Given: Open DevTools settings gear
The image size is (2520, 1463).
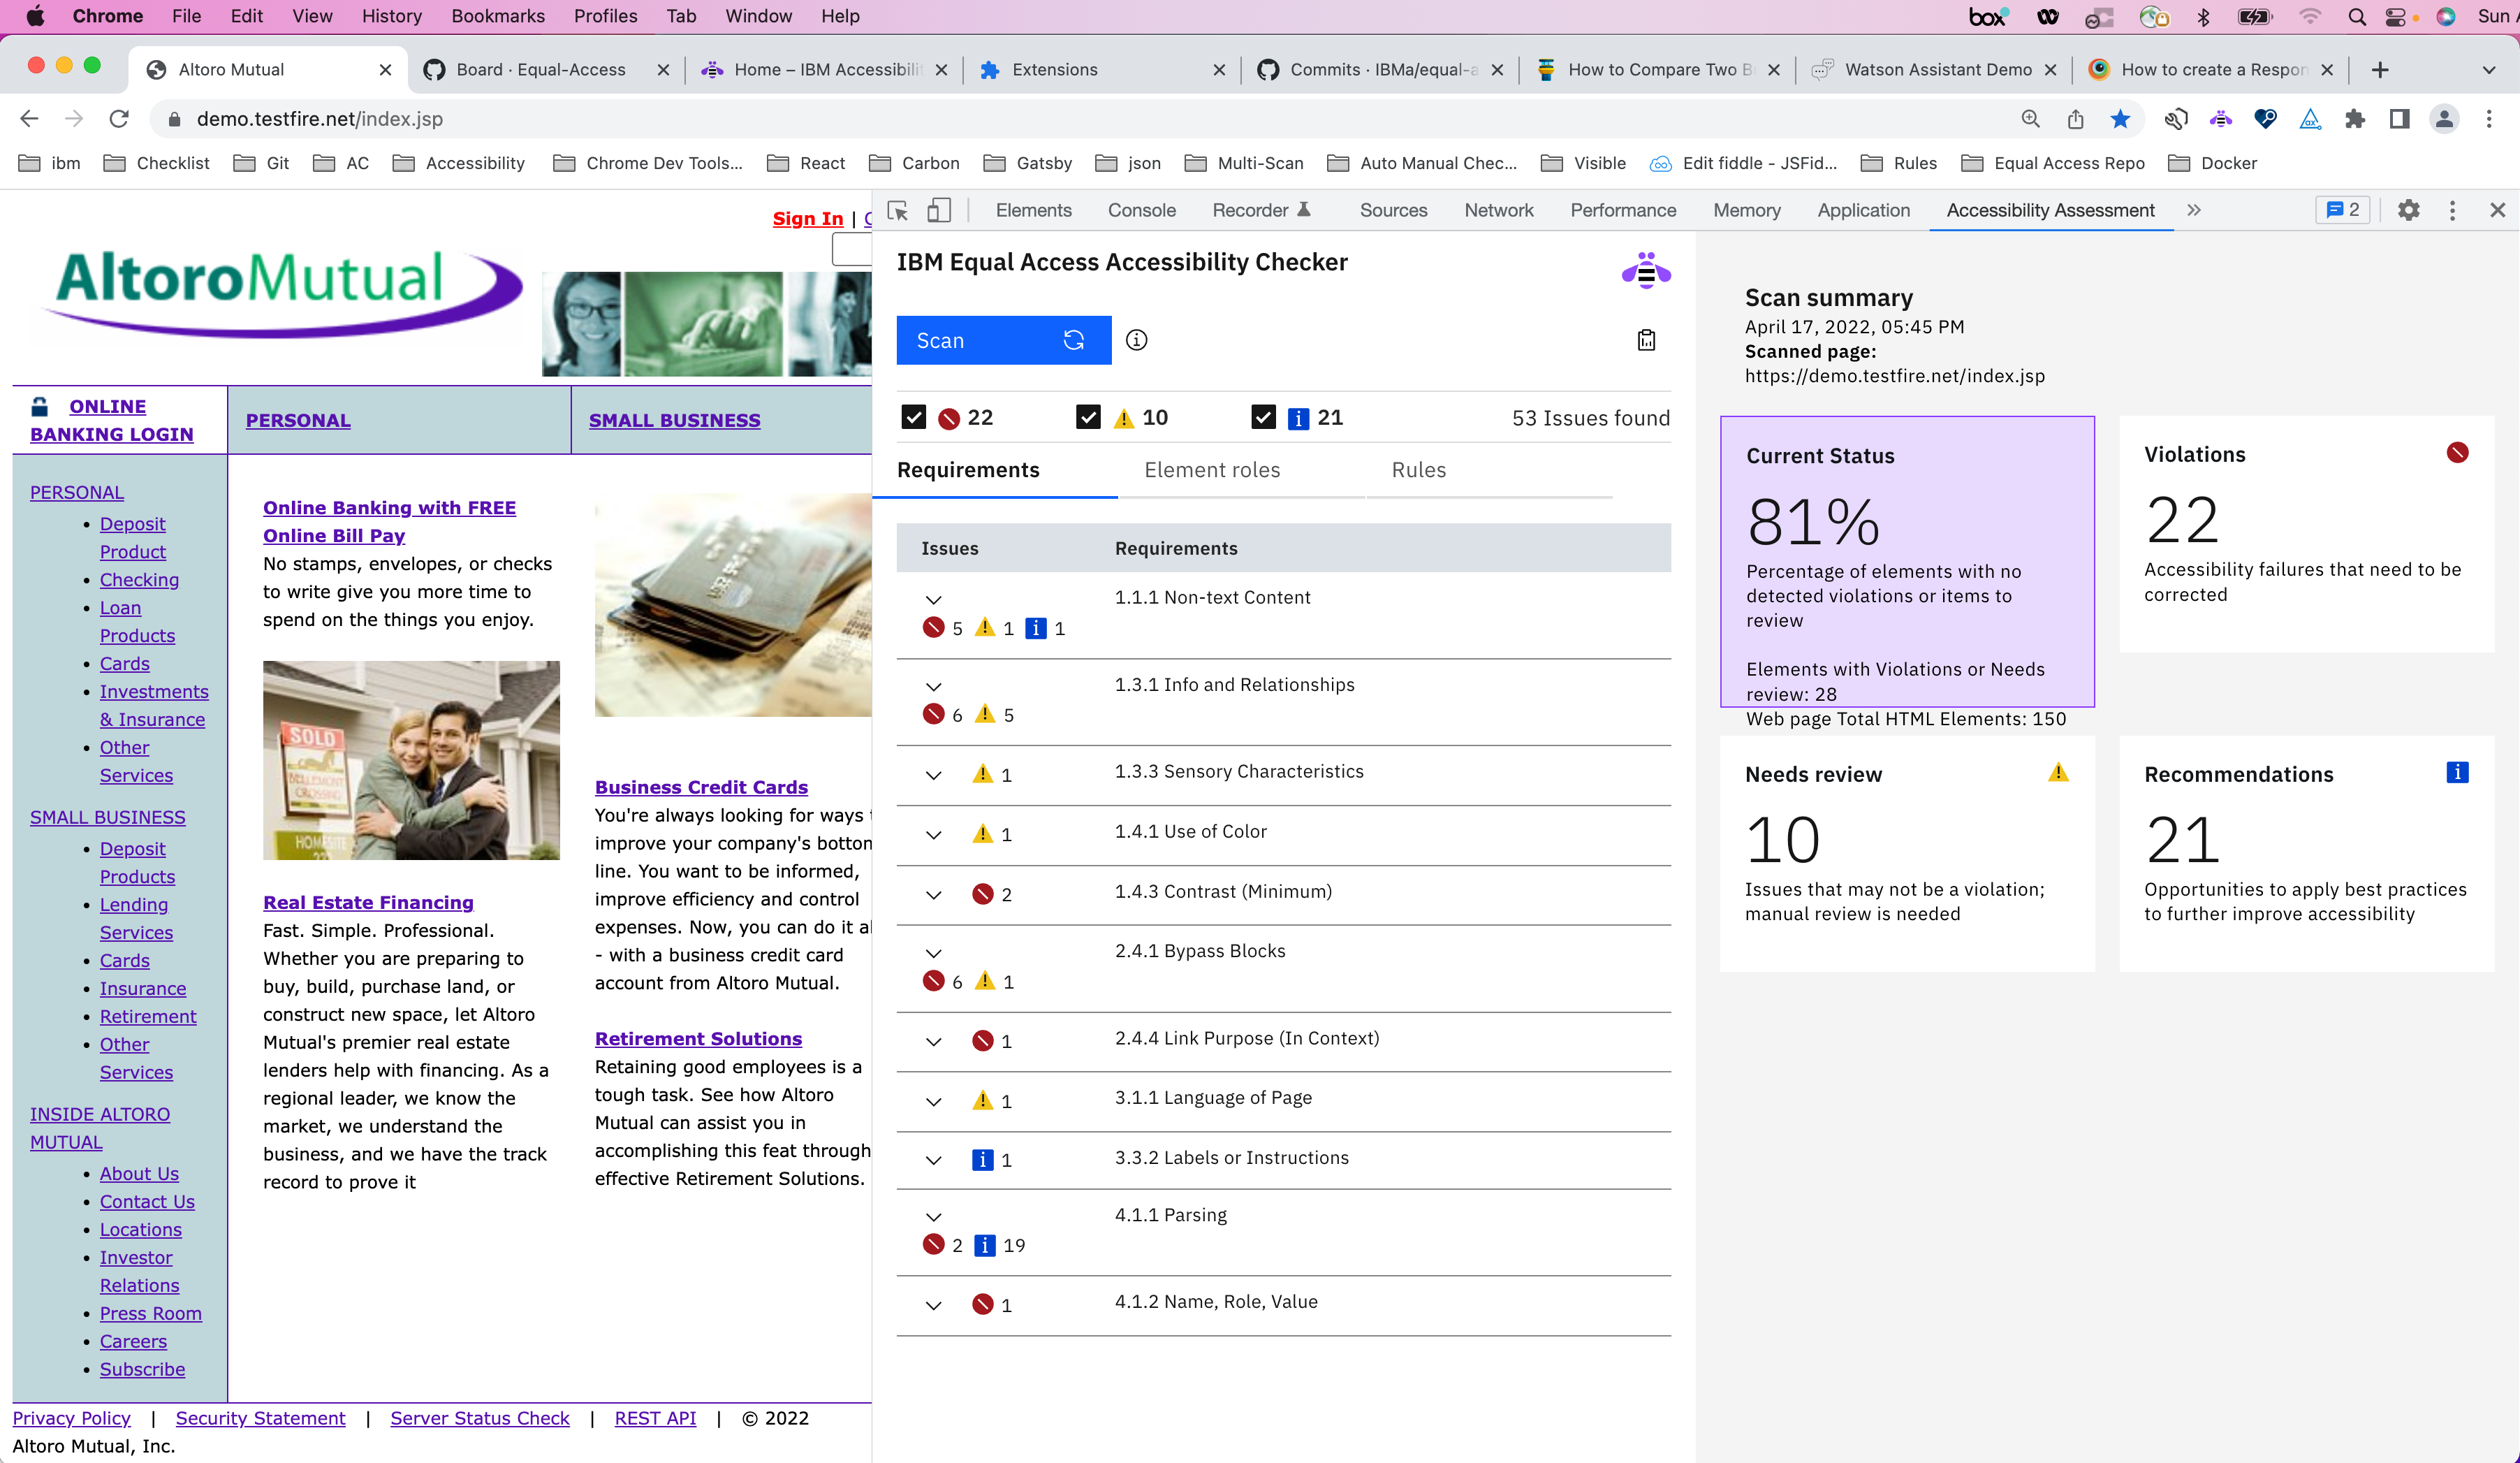Looking at the screenshot, I should [2408, 210].
